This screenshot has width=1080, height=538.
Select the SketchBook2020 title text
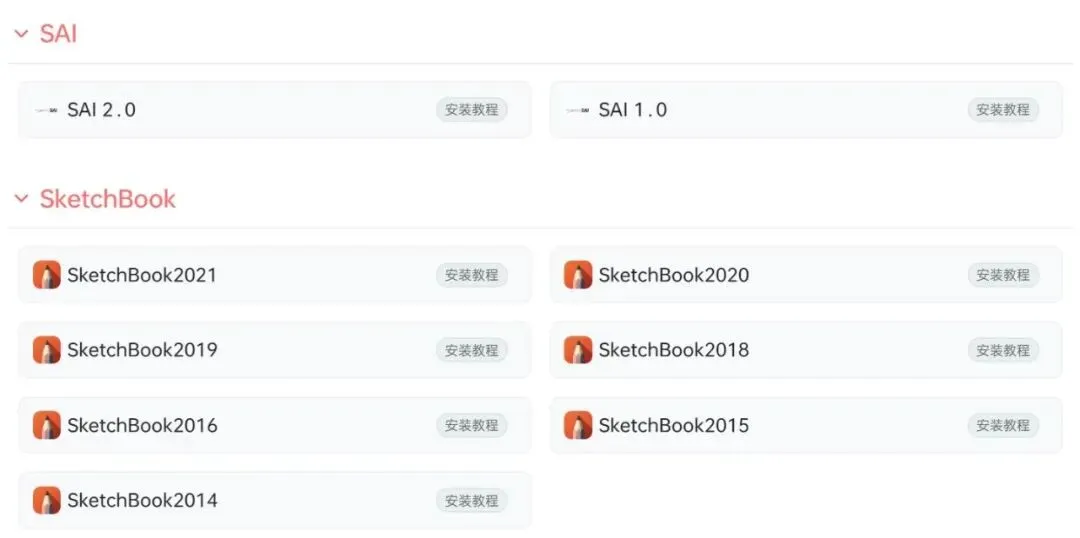tap(673, 275)
